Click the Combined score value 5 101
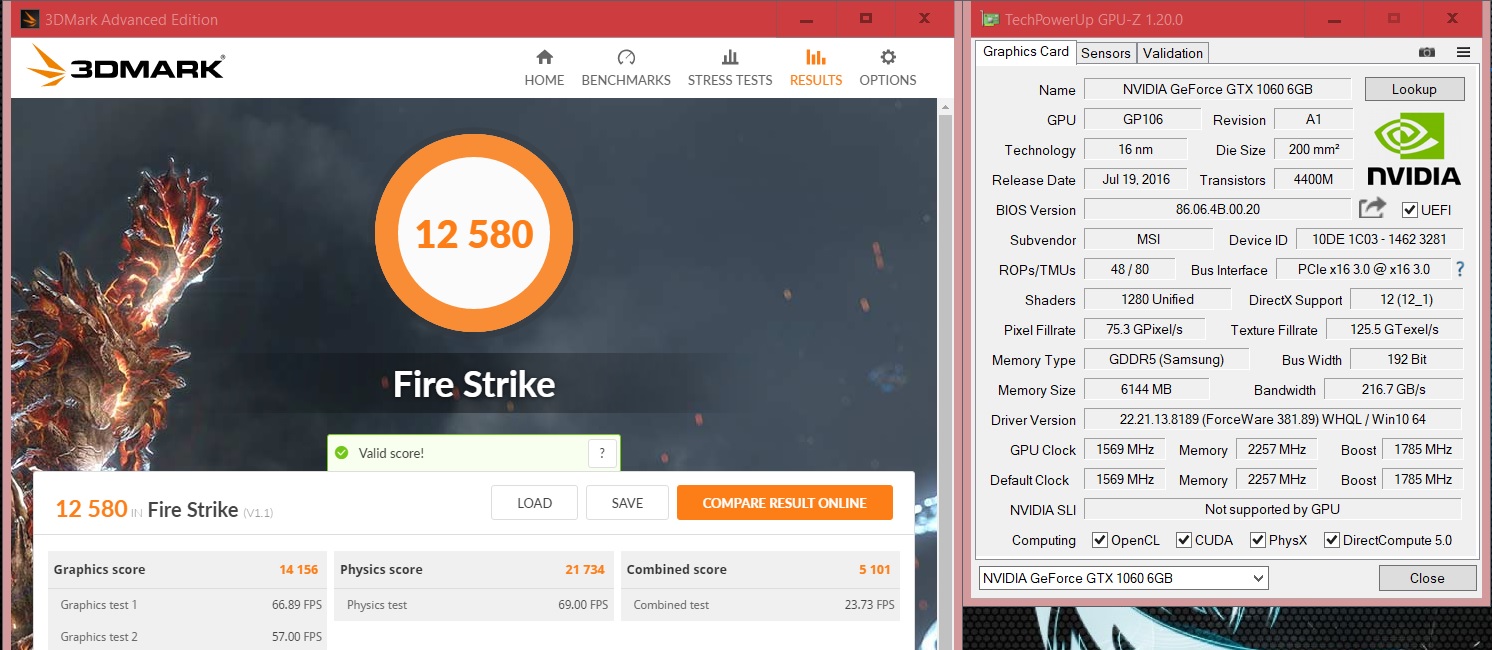 point(874,569)
